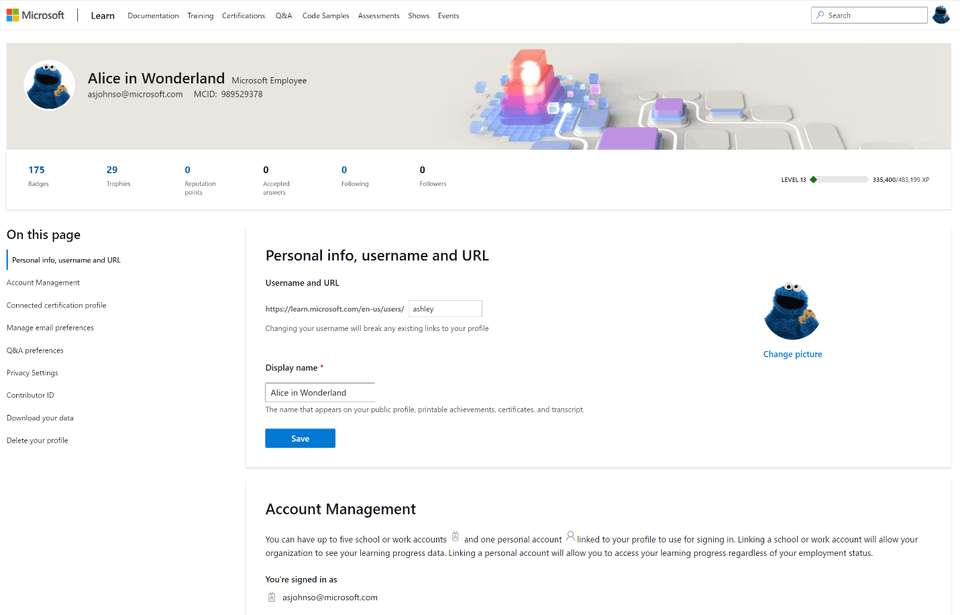Image resolution: width=960 pixels, height=615 pixels.
Task: Open Code Samples in the navigation
Action: click(x=326, y=15)
